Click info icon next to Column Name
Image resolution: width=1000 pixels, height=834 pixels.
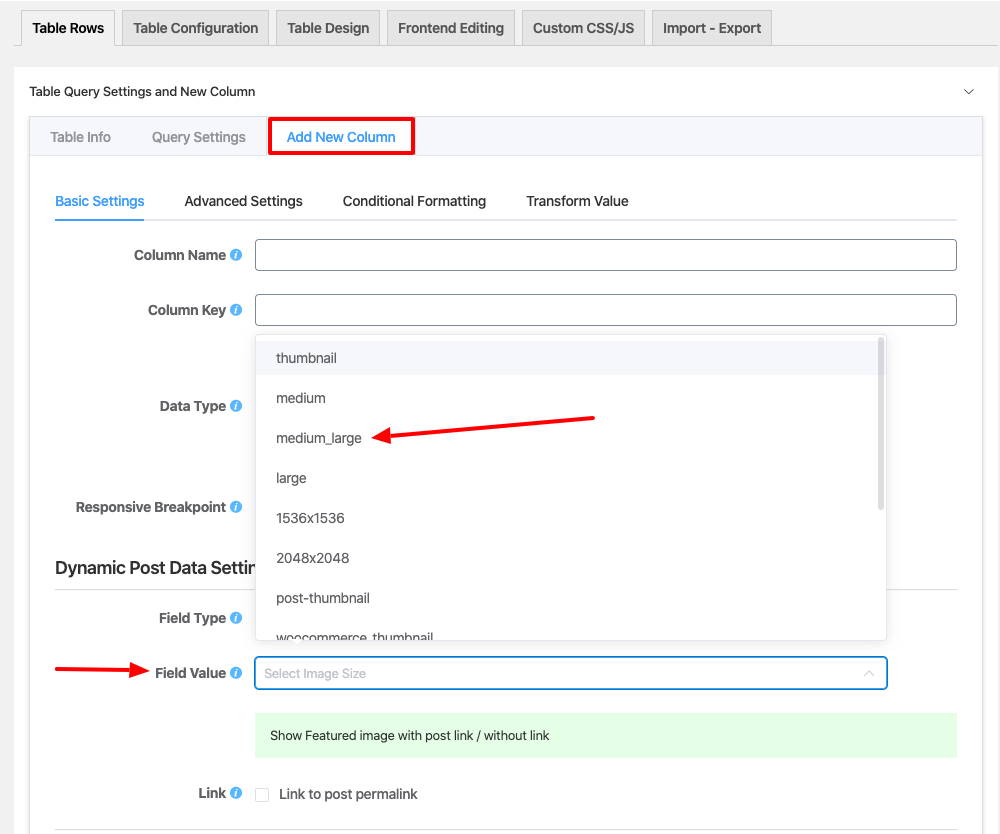pyautogui.click(x=236, y=255)
